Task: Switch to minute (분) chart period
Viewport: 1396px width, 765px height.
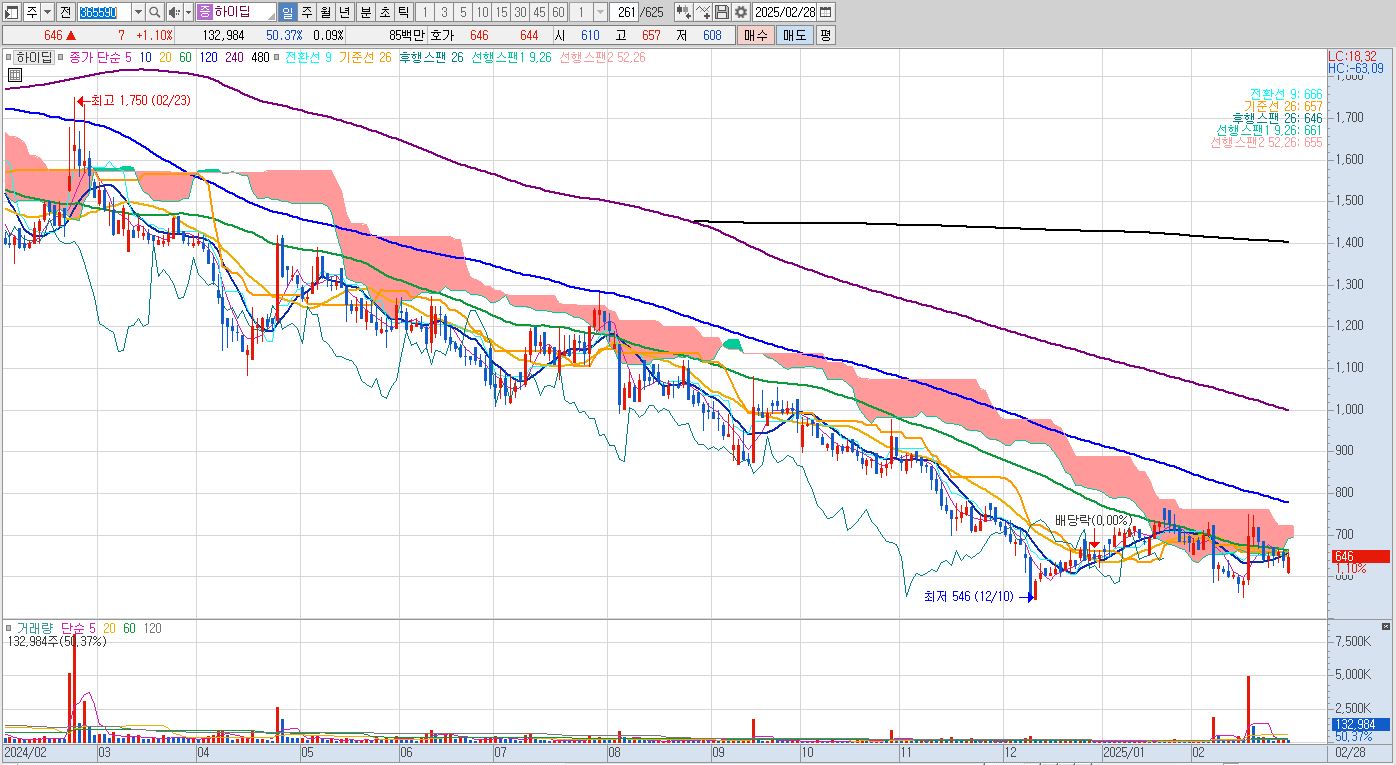Action: click(365, 12)
